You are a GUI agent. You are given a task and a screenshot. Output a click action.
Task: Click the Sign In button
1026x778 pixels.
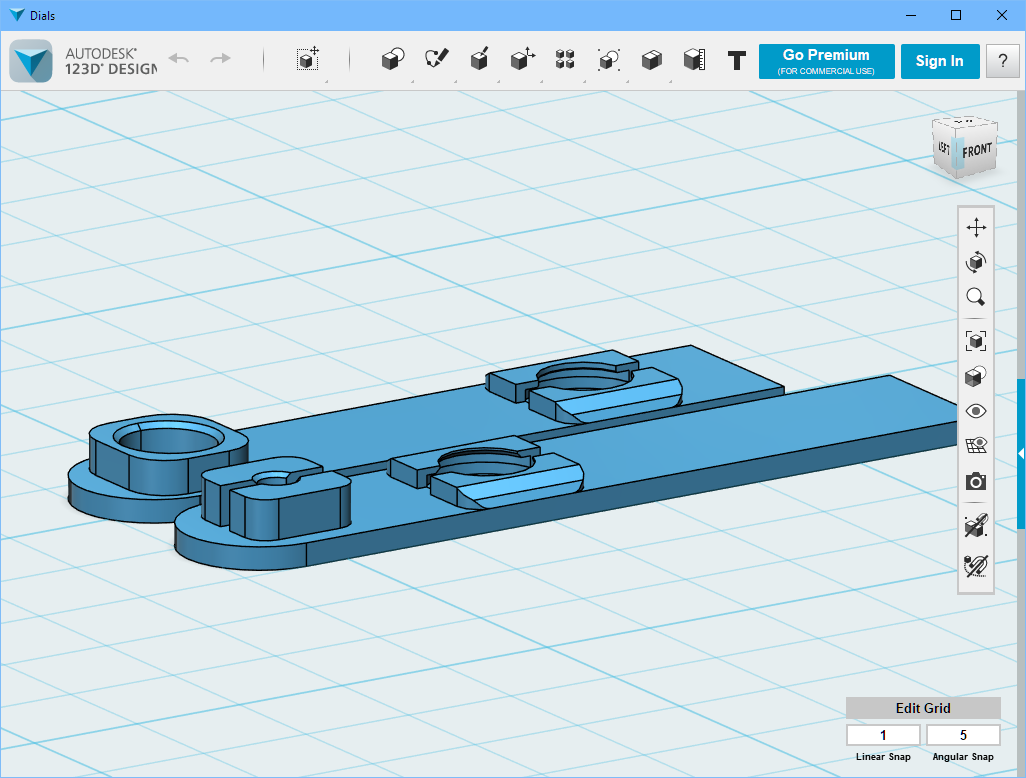(x=939, y=61)
